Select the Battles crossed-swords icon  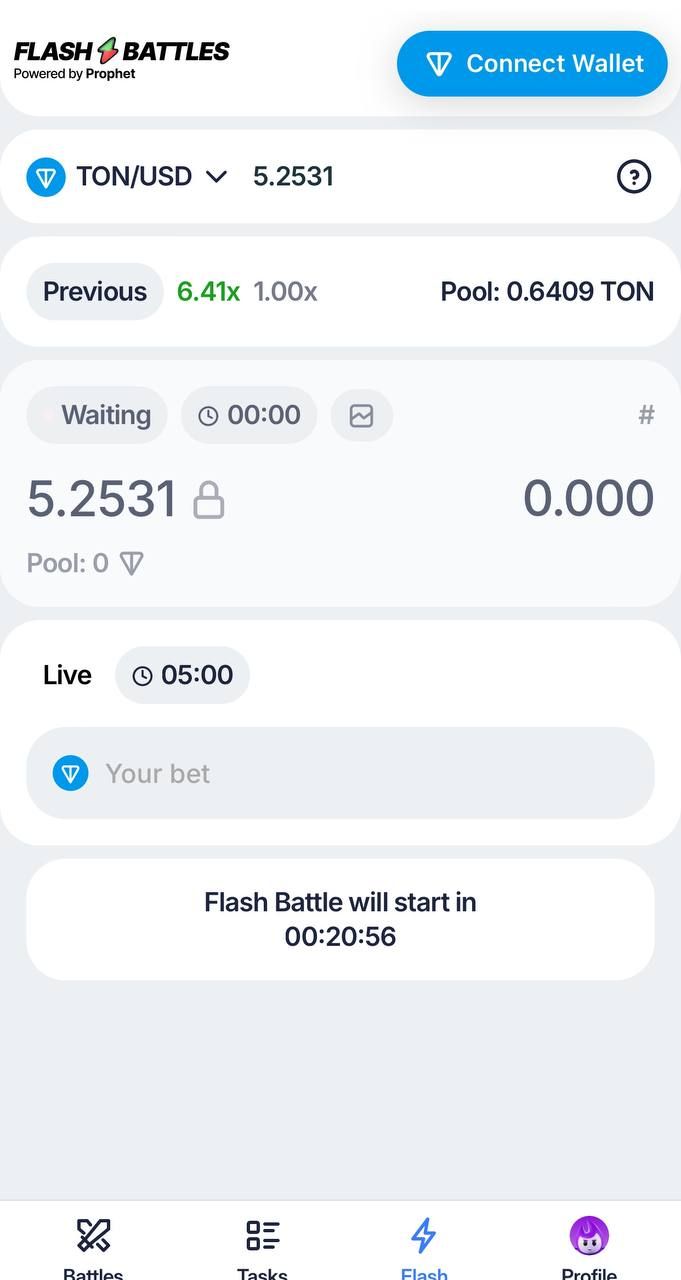tap(92, 1235)
